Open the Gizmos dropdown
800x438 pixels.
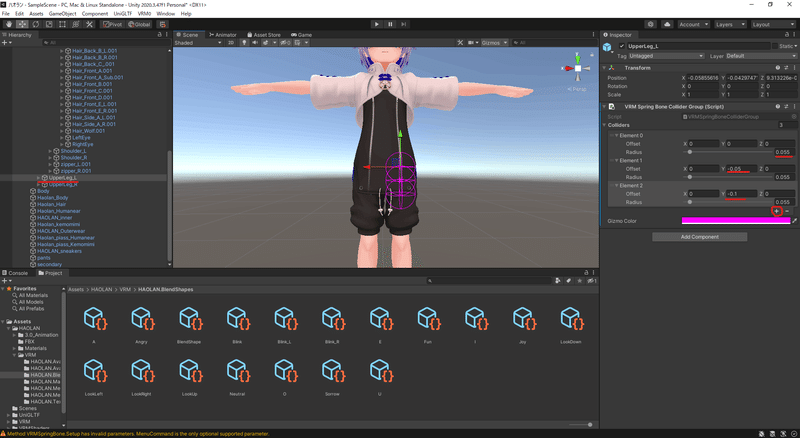click(494, 43)
